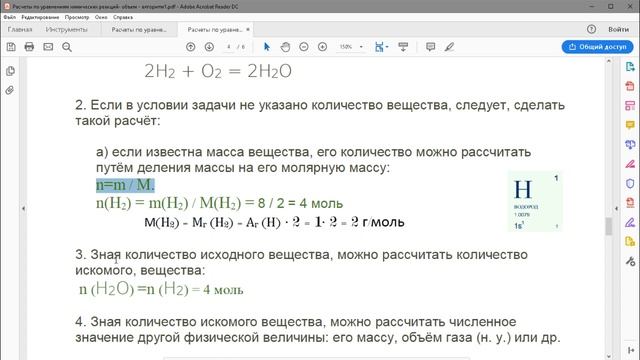The height and width of the screenshot is (360, 640).
Task: Click the highlighted formula n=m / M.
Action: tap(125, 185)
